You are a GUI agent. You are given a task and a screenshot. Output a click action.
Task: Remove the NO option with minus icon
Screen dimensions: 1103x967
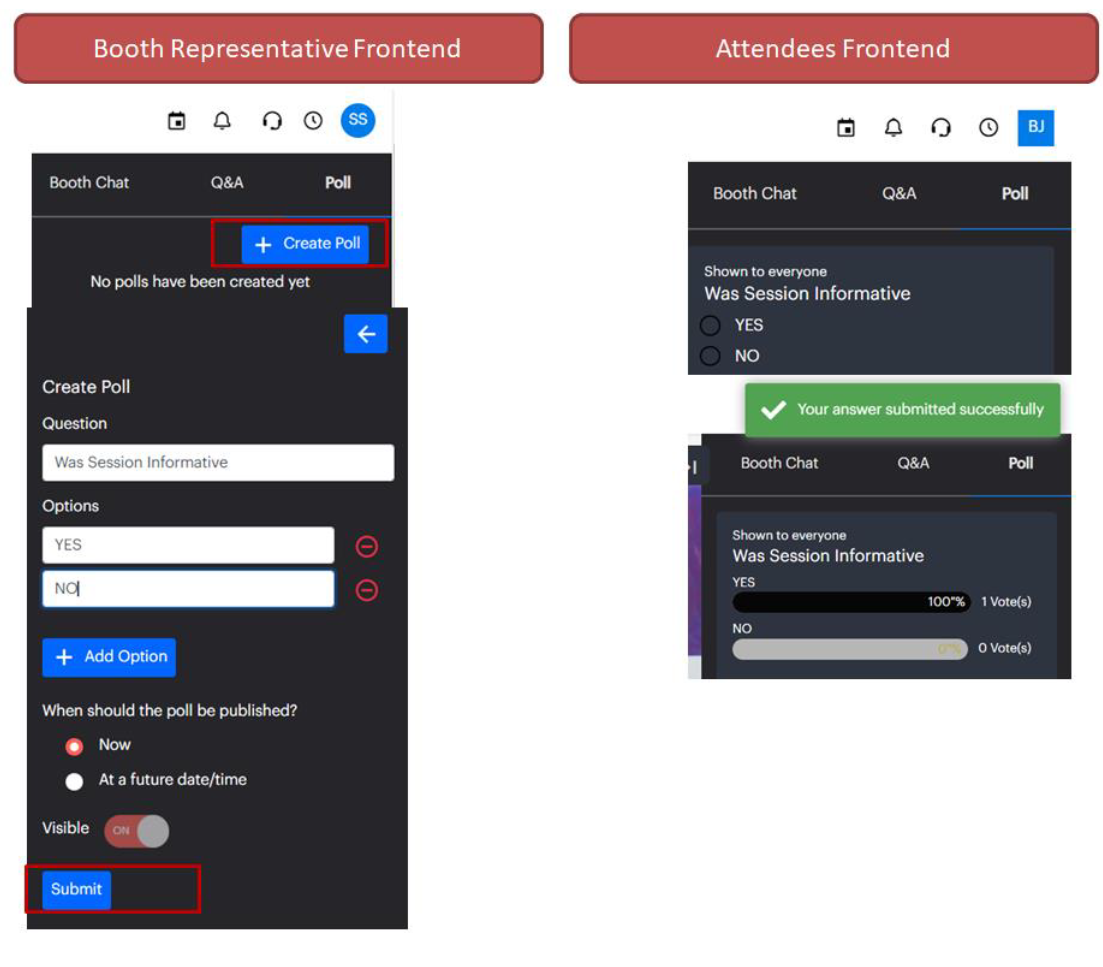pos(367,590)
